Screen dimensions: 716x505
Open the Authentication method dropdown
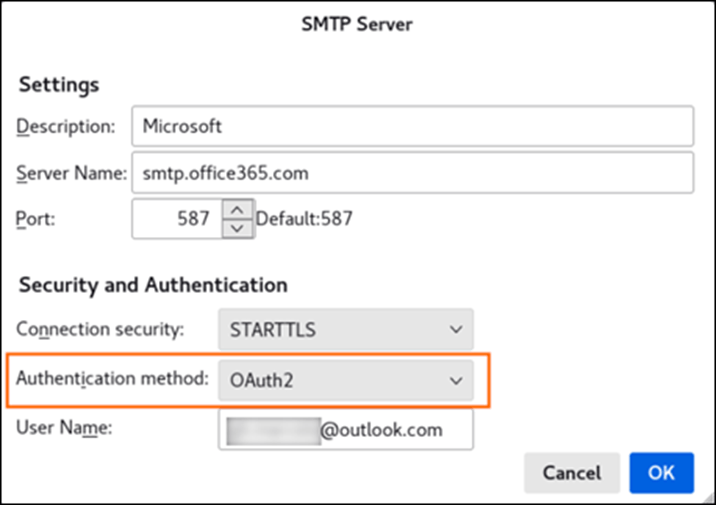coord(346,380)
